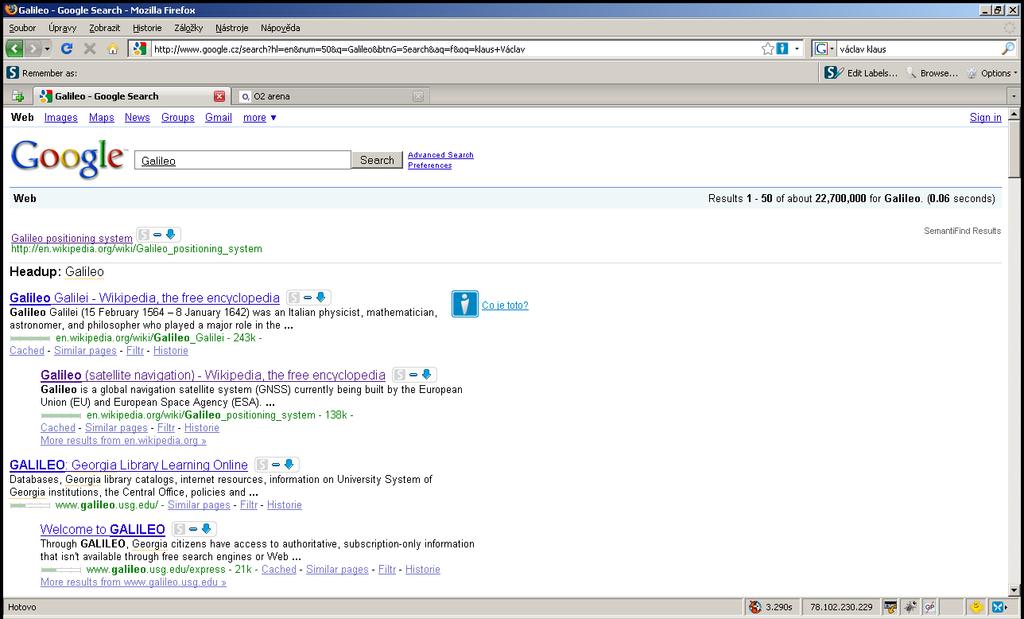Open the Preferences link
Screen dimensions: 1024x619
click(430, 165)
